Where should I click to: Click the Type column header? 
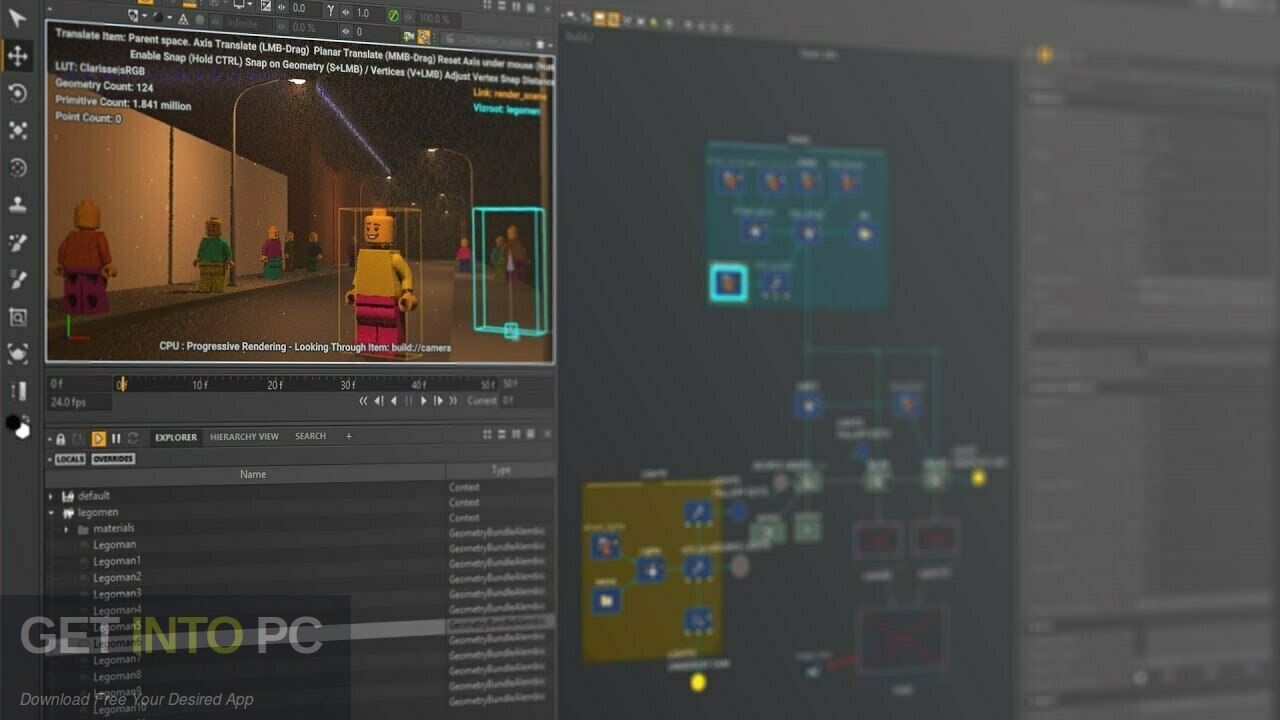501,470
